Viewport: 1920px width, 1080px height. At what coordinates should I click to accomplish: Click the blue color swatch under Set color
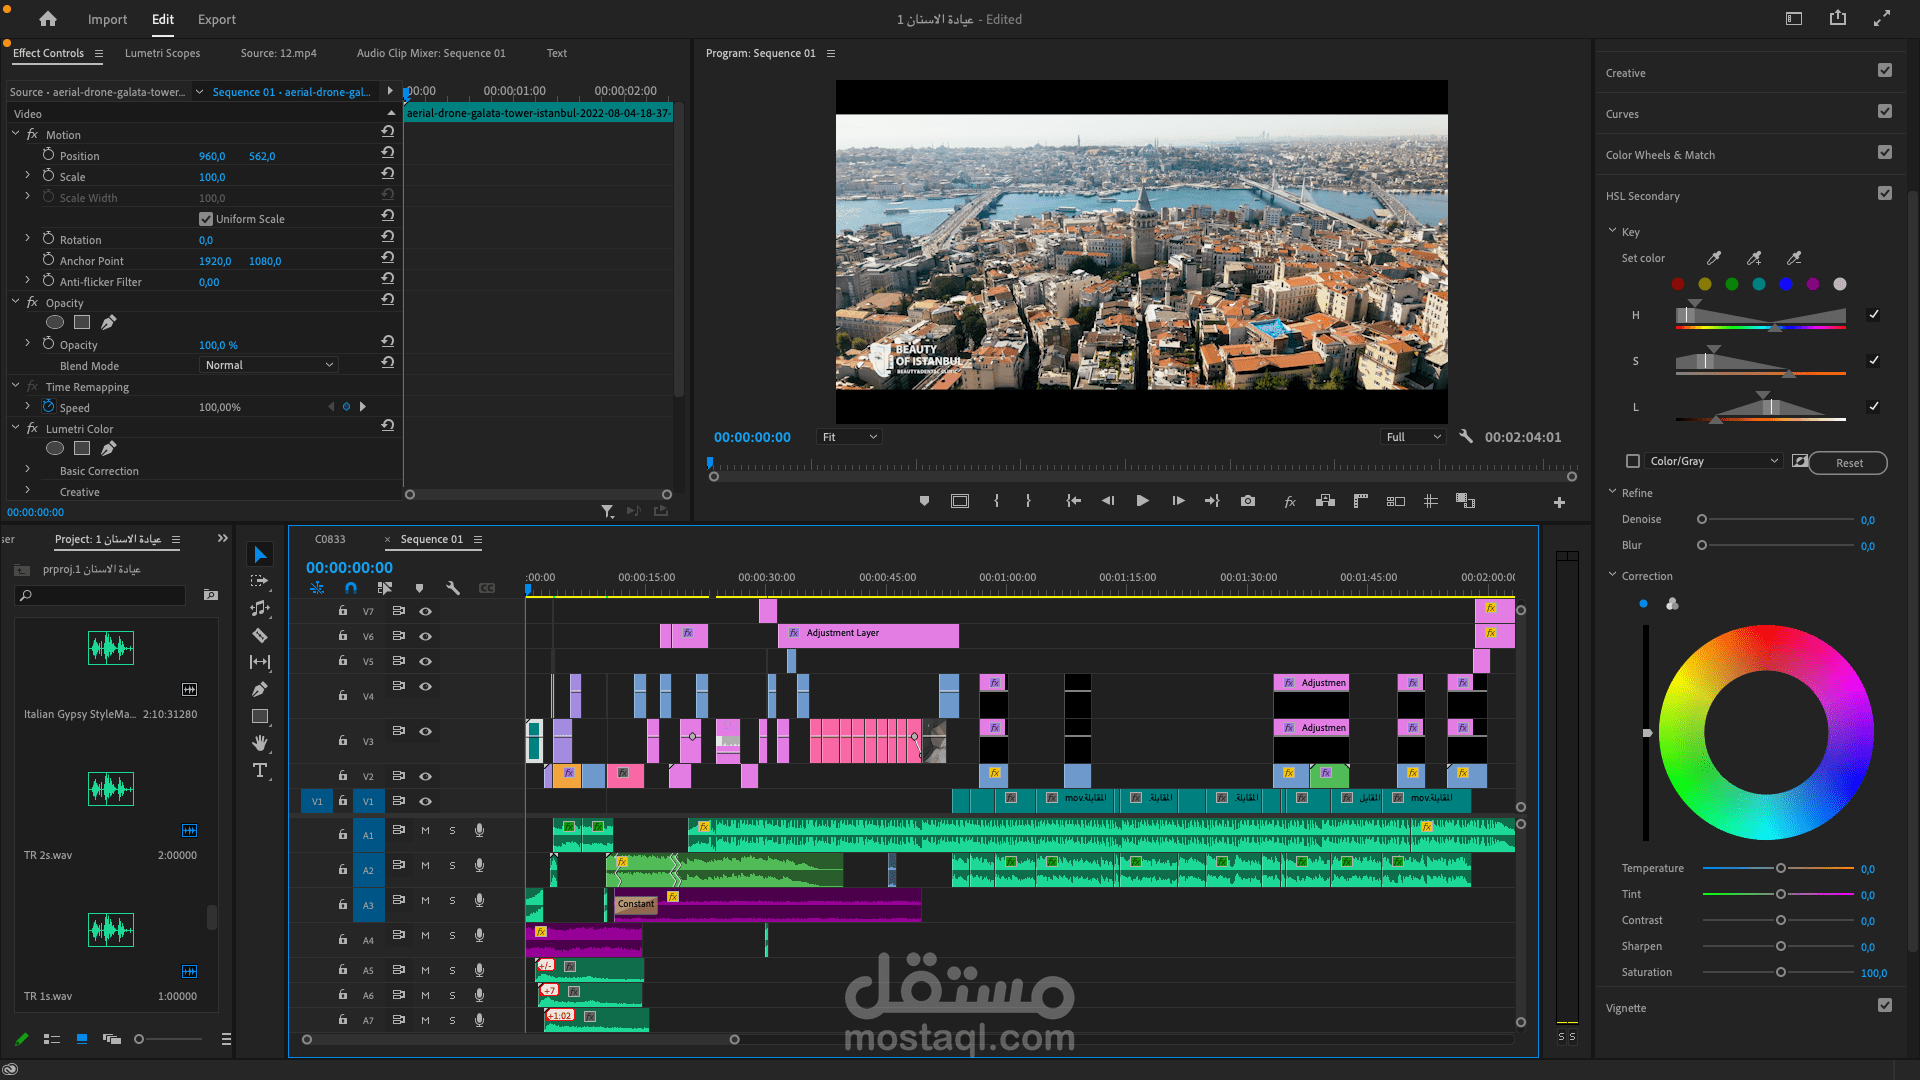(1786, 284)
